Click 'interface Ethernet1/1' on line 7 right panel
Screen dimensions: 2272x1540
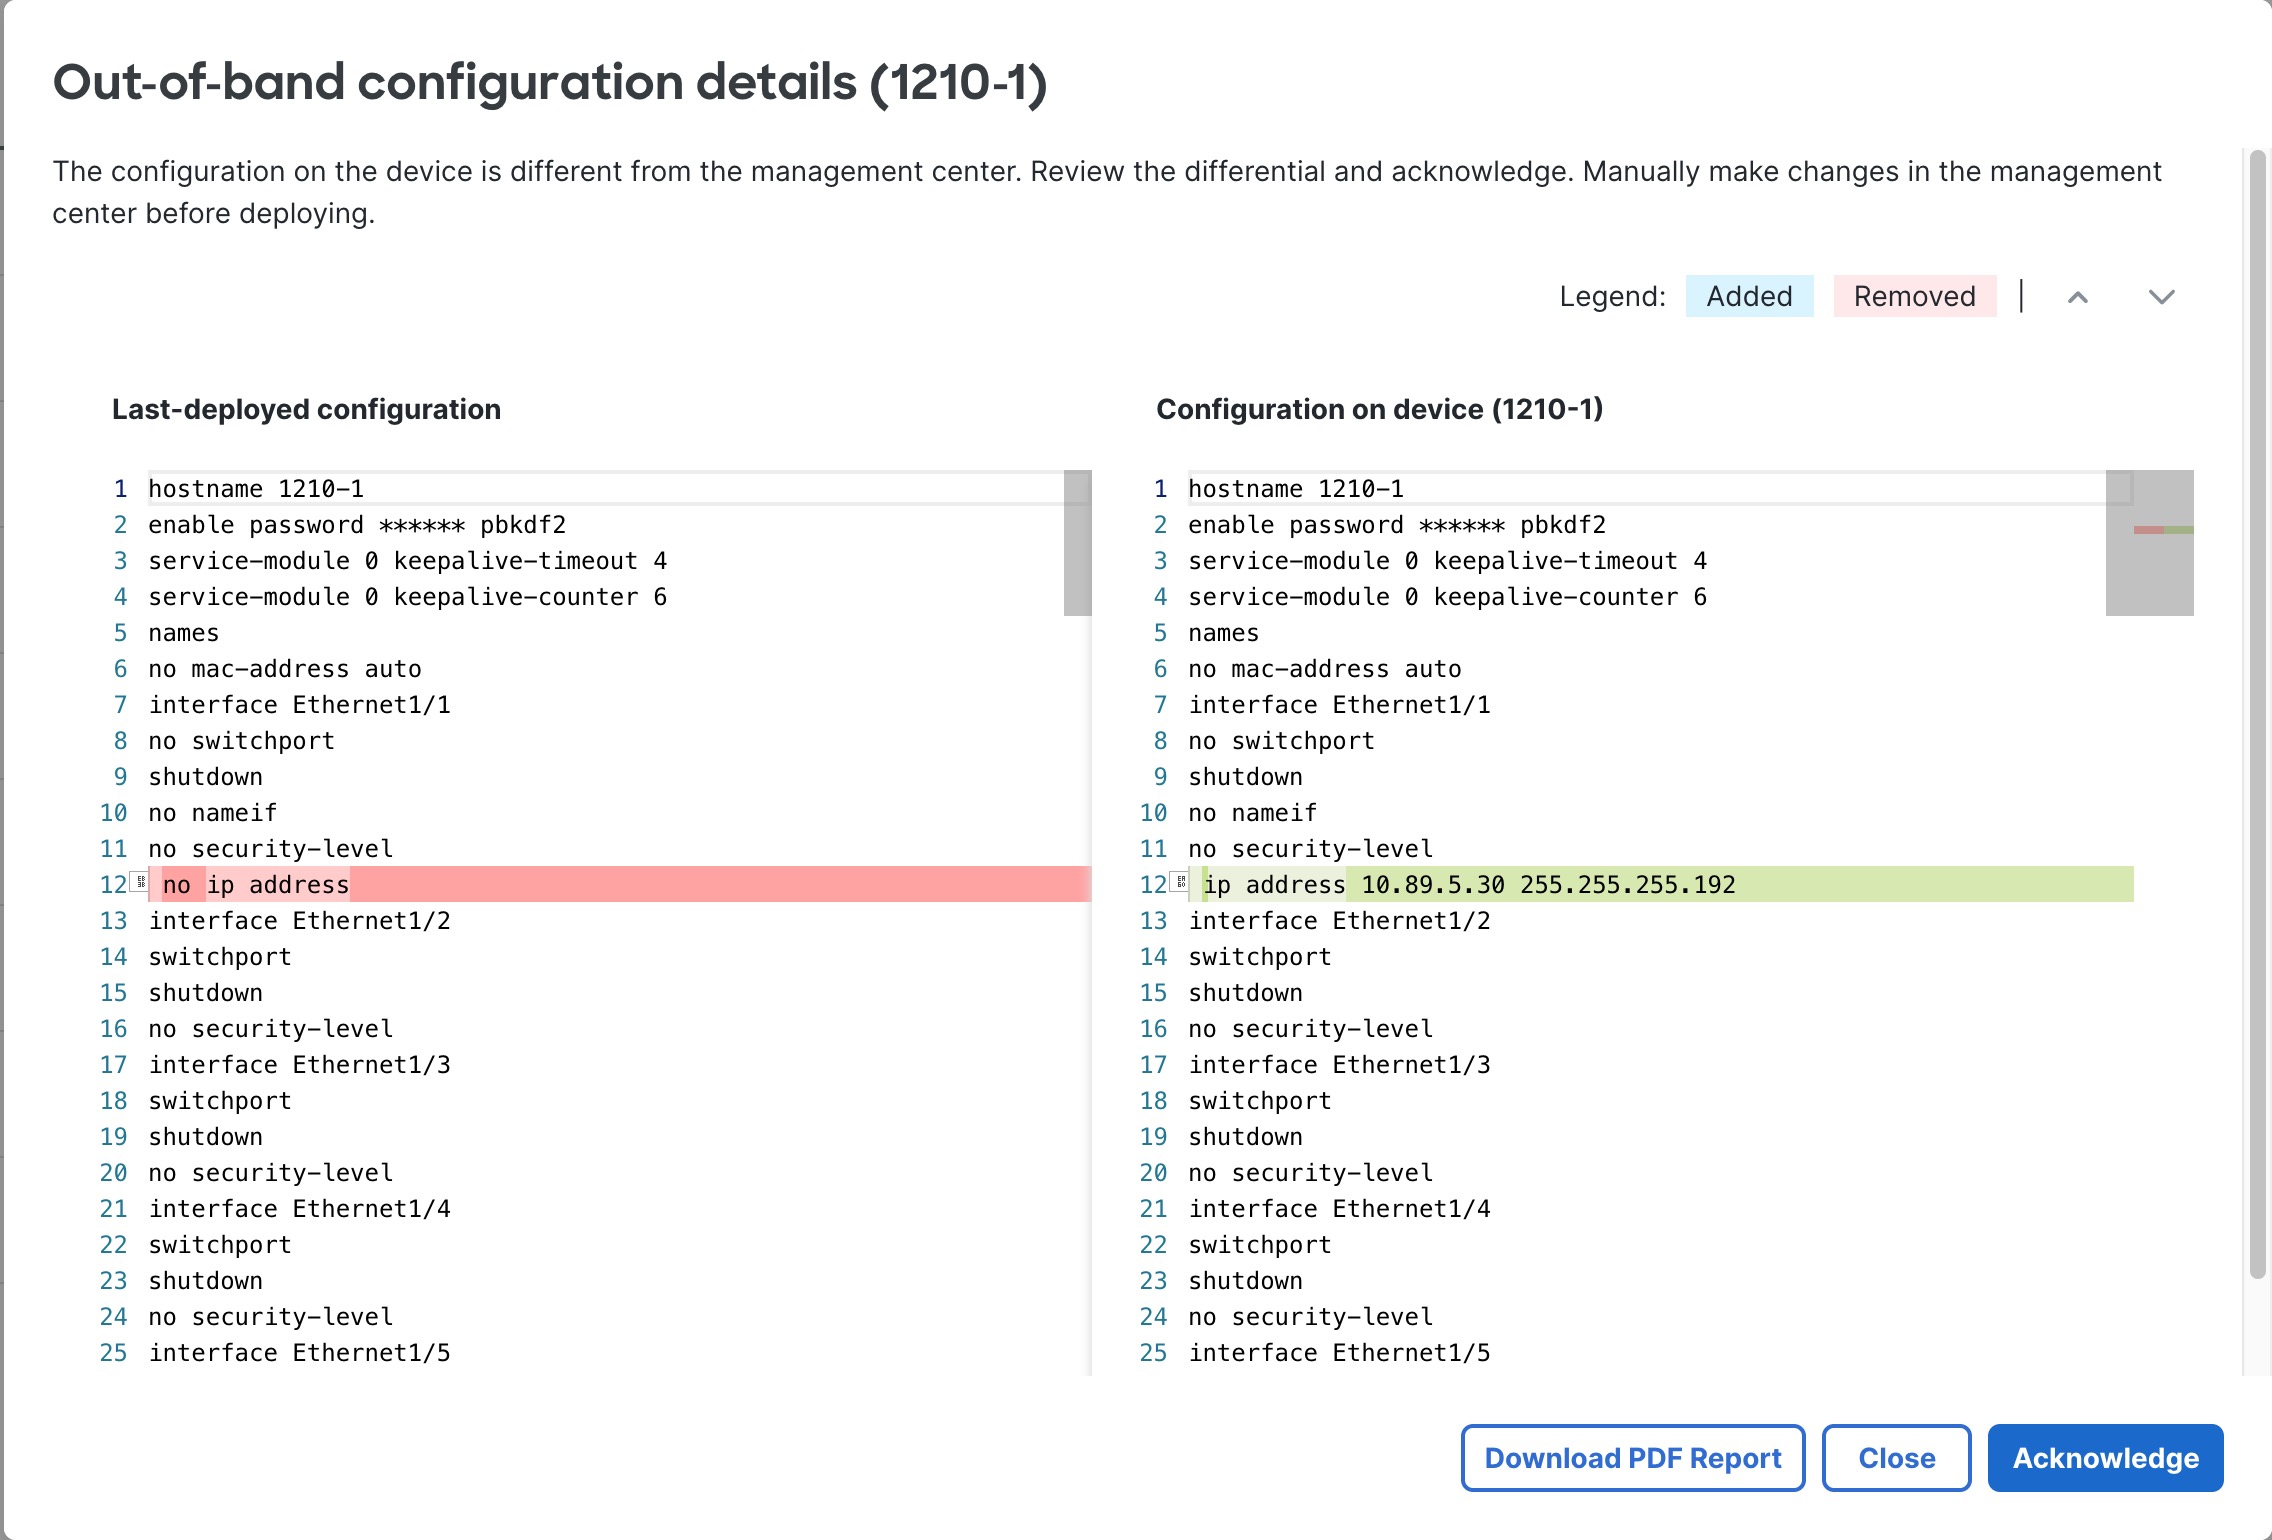pyautogui.click(x=1340, y=704)
